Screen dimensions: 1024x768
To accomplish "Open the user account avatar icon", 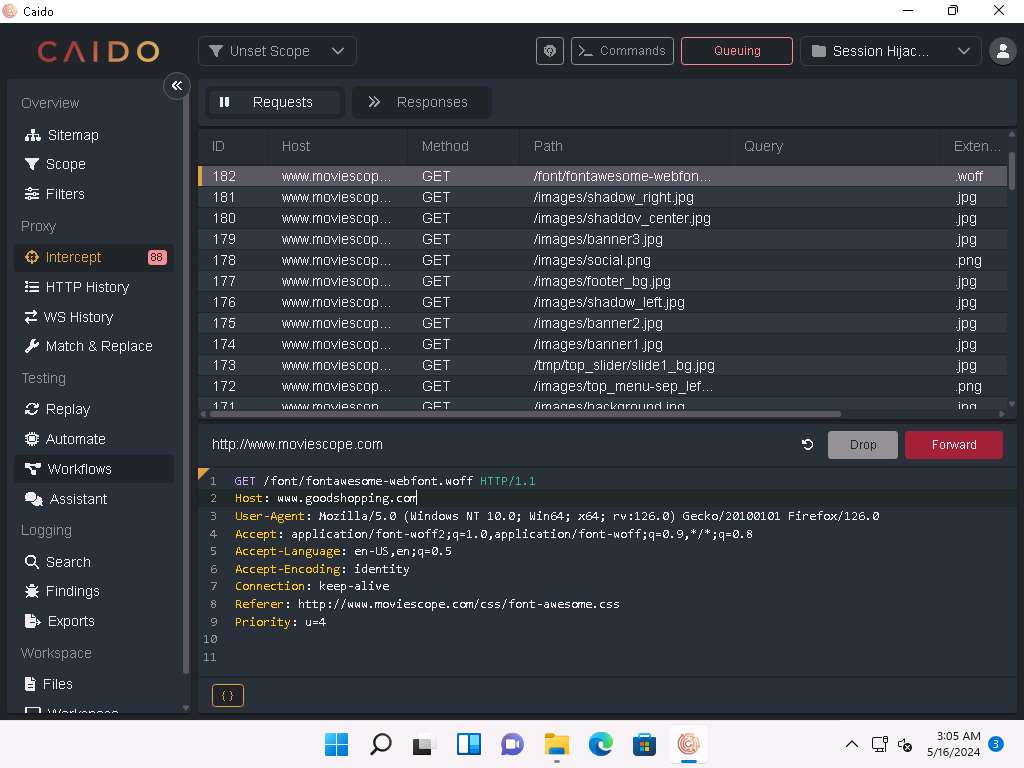I will pos(1001,51).
